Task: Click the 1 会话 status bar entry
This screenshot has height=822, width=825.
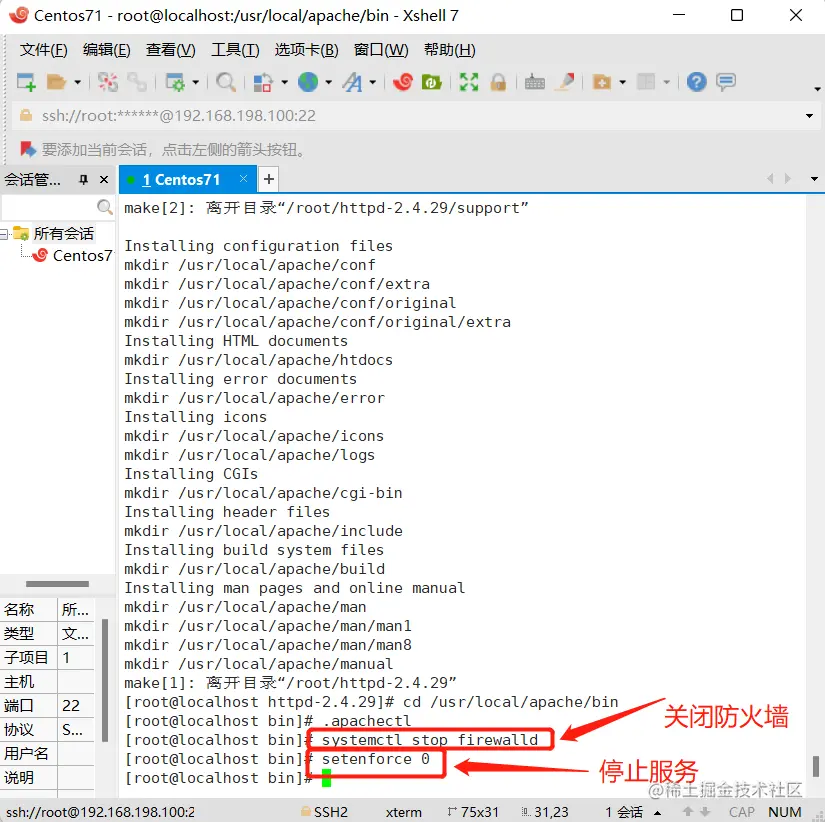Action: point(624,812)
